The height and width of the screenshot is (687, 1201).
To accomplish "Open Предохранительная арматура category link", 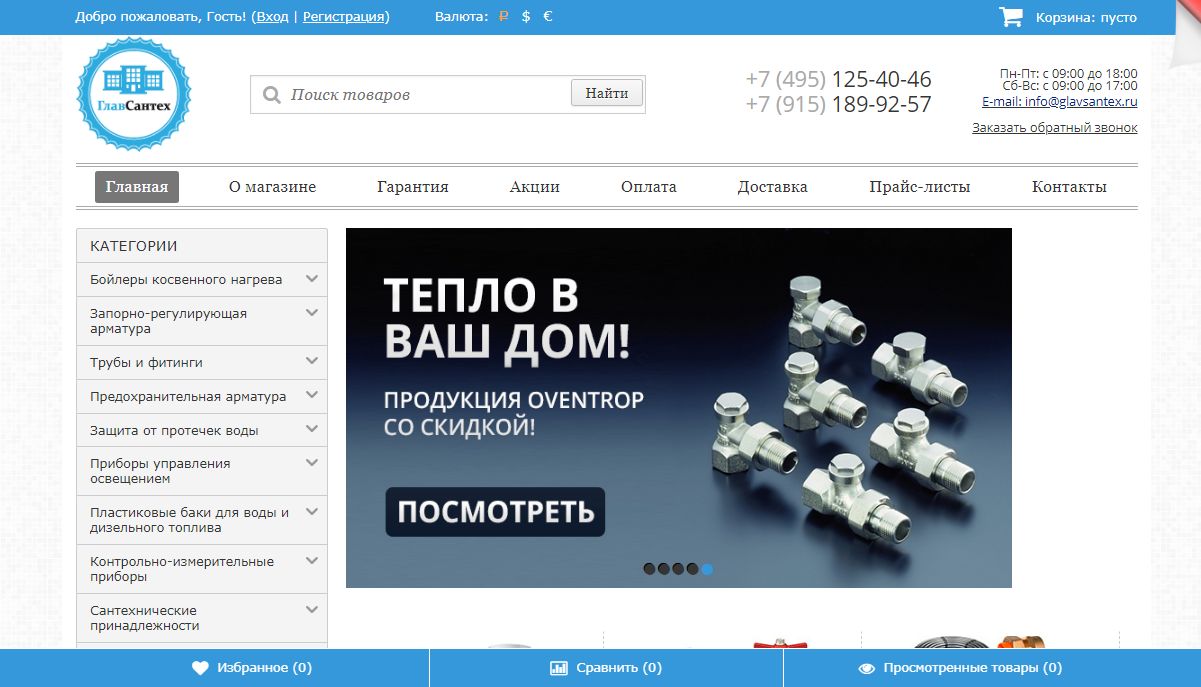I will pyautogui.click(x=188, y=397).
